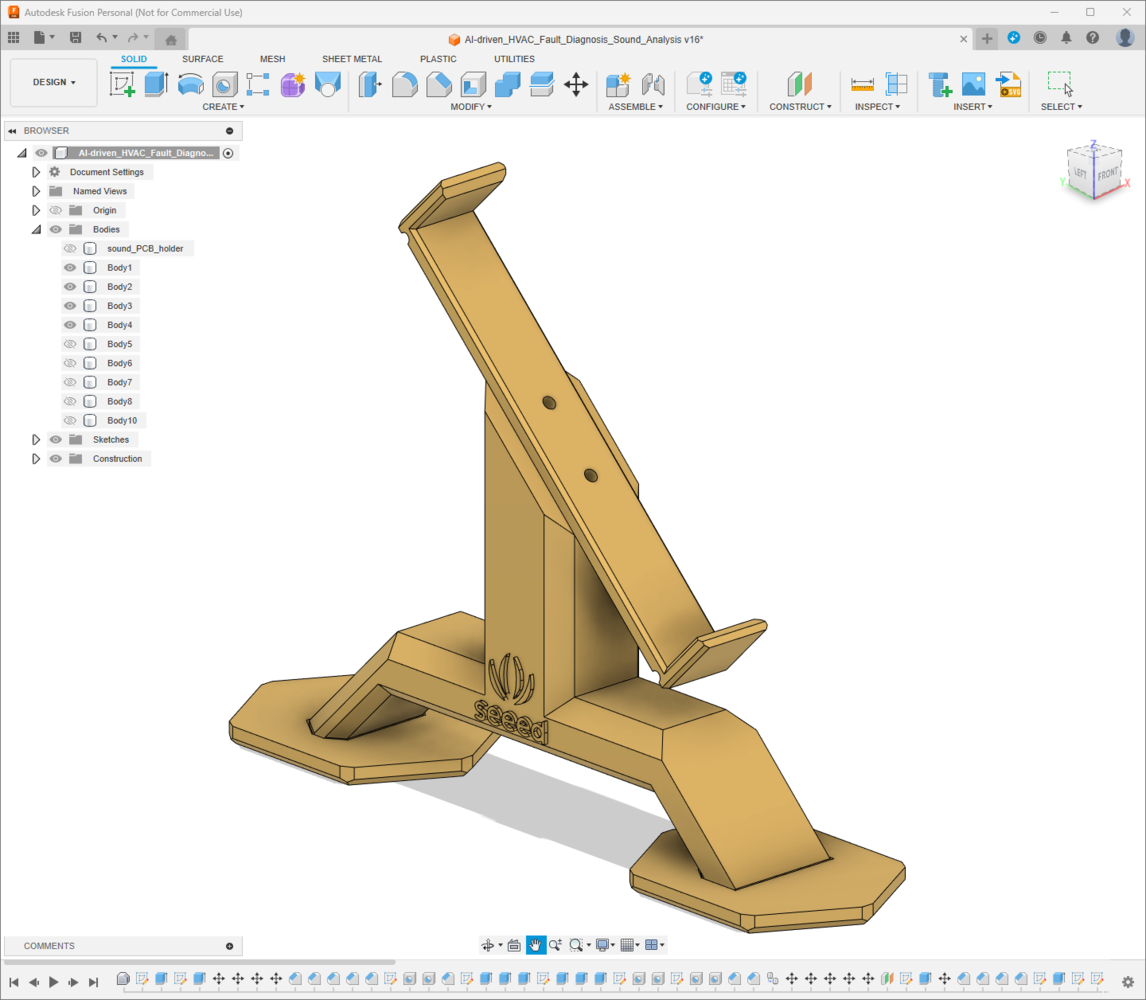Activate the Move/Copy tool
Screen dimensions: 1146x1000
coord(576,84)
